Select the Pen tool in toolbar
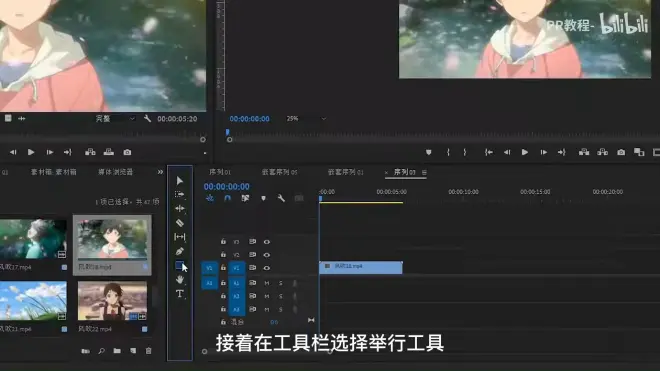This screenshot has height=371, width=660. tap(180, 251)
